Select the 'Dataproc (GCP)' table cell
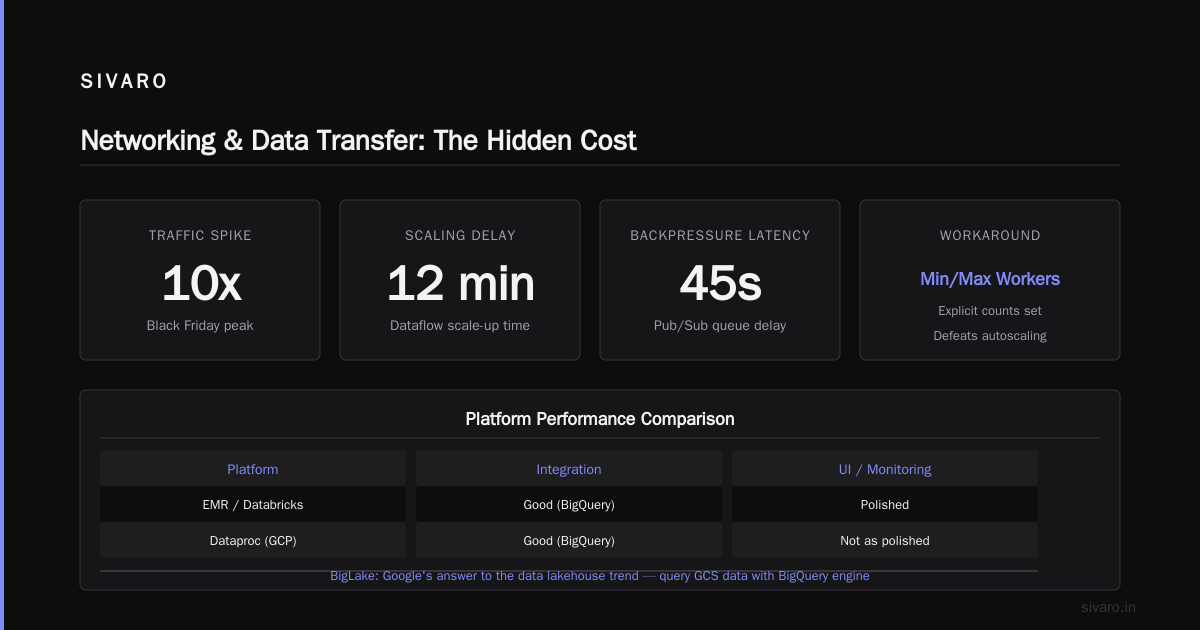Image resolution: width=1200 pixels, height=630 pixels. pos(253,541)
